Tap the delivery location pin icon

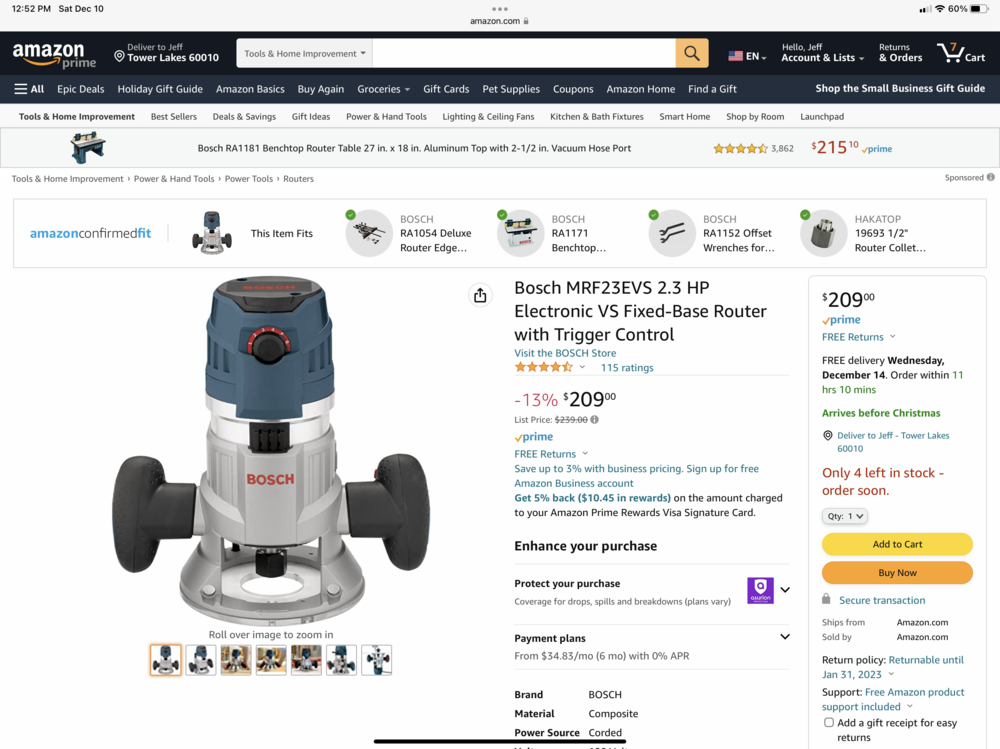119,56
